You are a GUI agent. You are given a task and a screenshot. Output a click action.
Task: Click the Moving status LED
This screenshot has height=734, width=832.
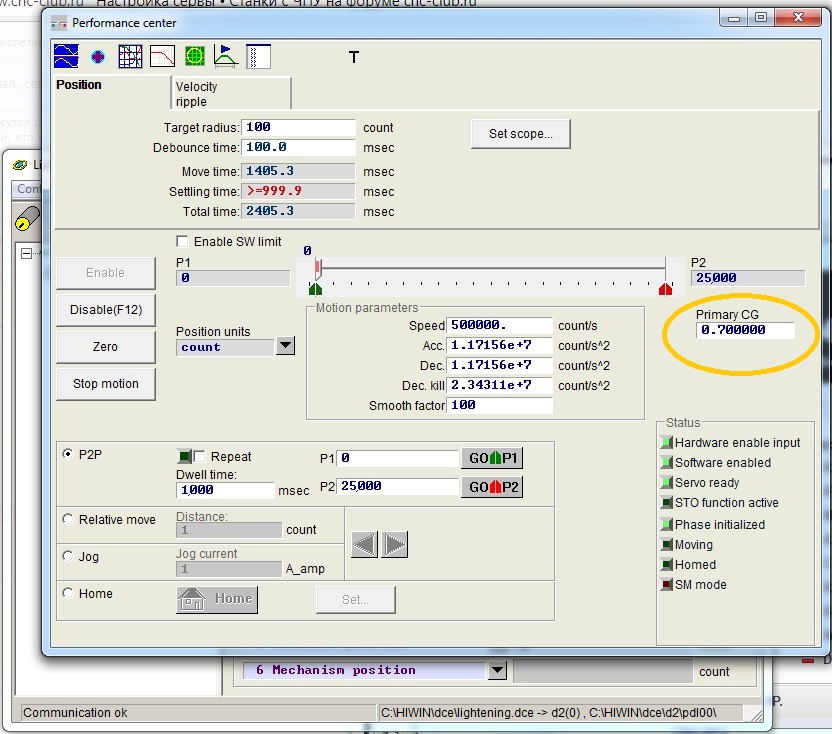click(x=666, y=544)
